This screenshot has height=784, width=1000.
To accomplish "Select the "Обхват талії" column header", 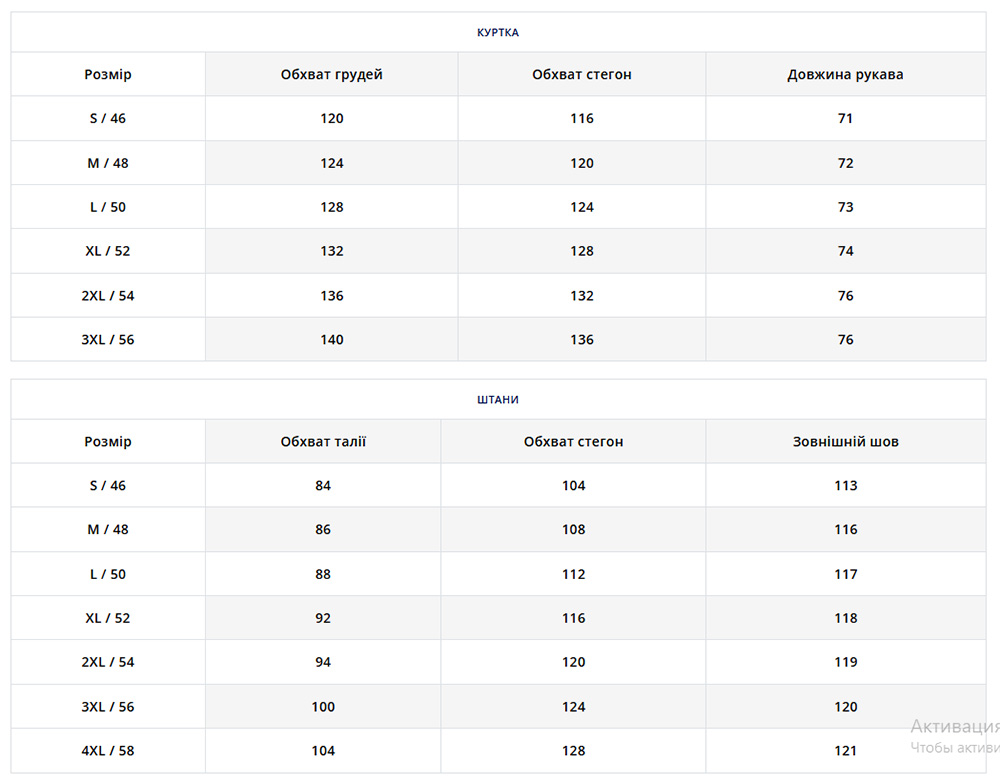I will point(323,441).
